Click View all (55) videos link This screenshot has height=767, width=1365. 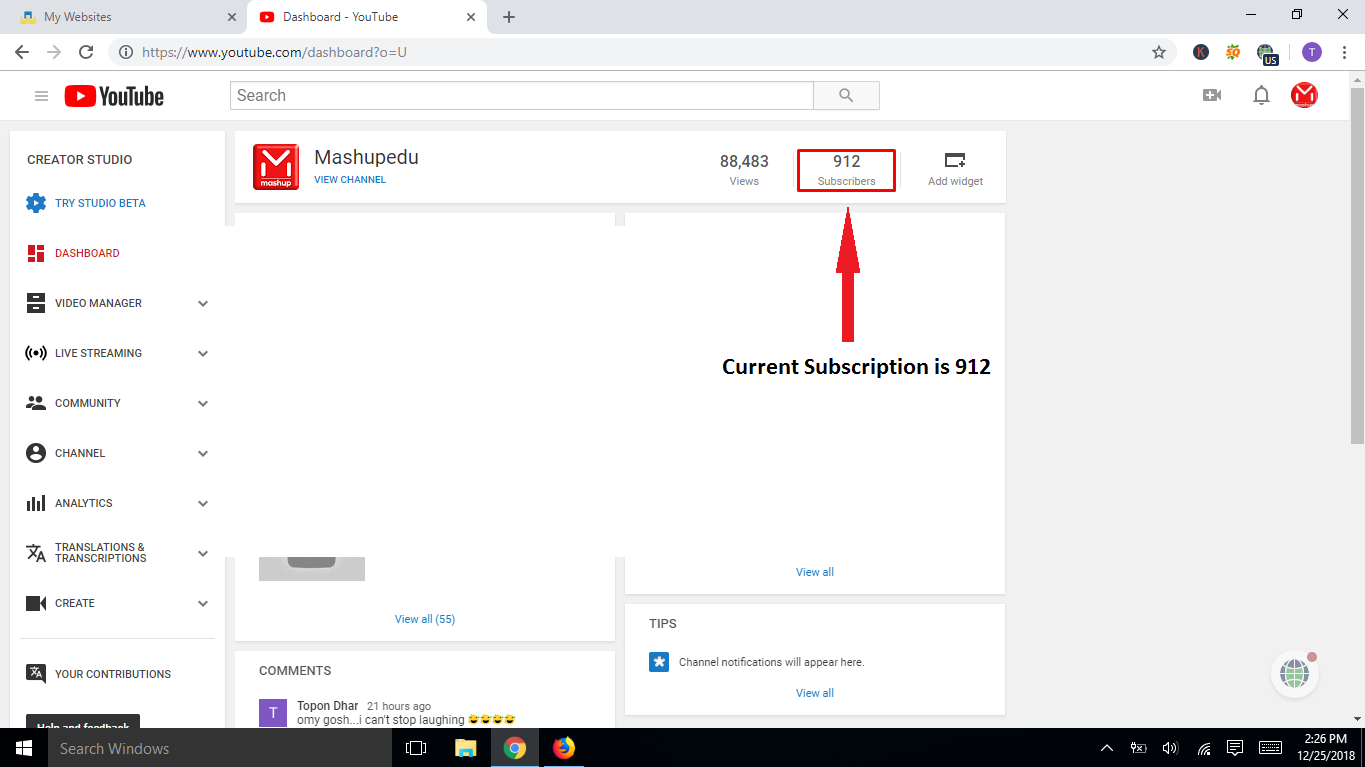pyautogui.click(x=424, y=619)
